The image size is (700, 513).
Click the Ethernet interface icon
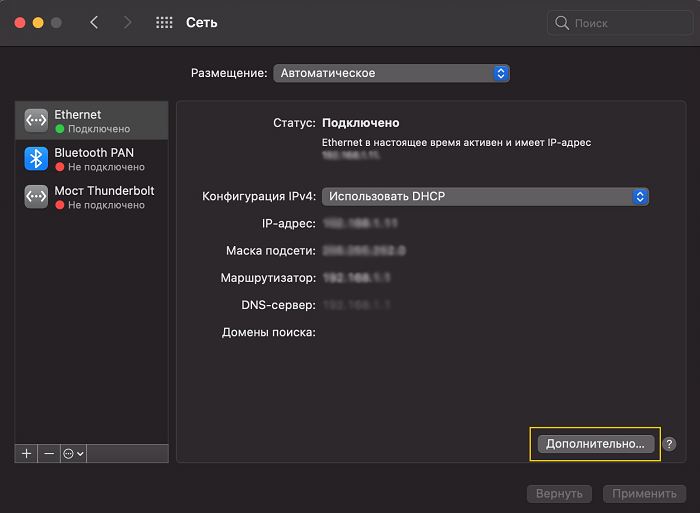click(x=36, y=121)
